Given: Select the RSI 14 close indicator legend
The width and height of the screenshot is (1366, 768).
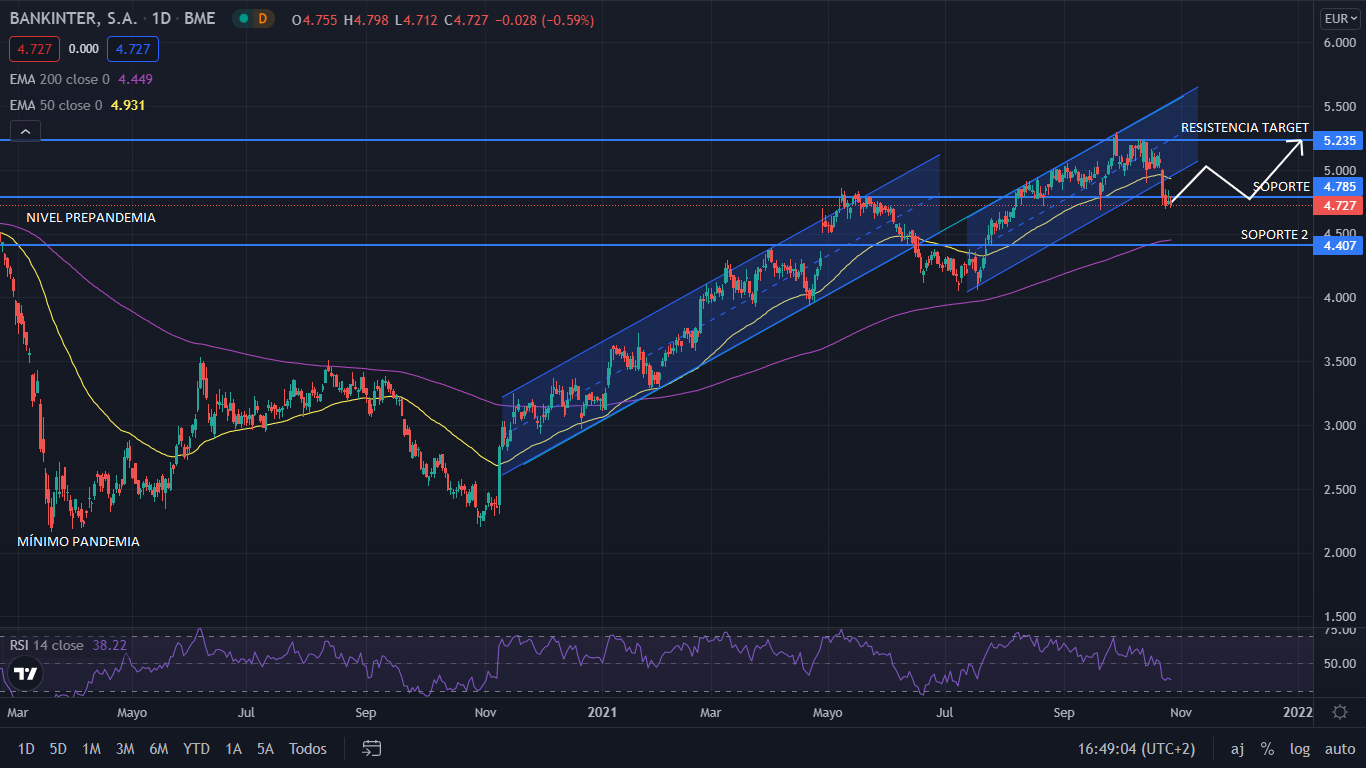Looking at the screenshot, I should pos(47,645).
